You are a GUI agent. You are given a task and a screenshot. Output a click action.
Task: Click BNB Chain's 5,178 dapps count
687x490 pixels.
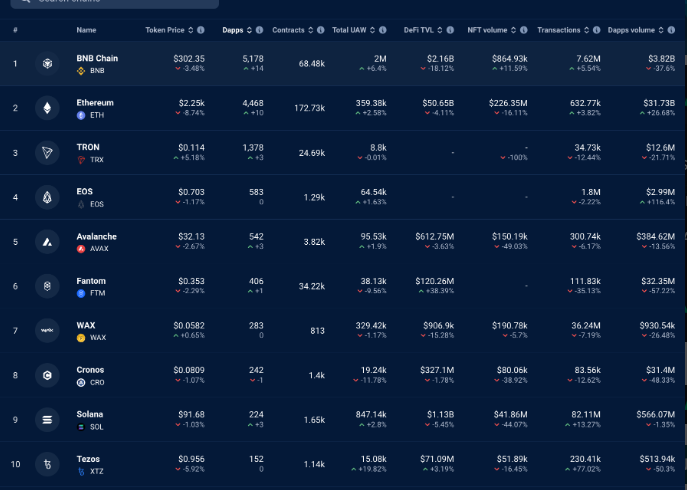click(253, 59)
